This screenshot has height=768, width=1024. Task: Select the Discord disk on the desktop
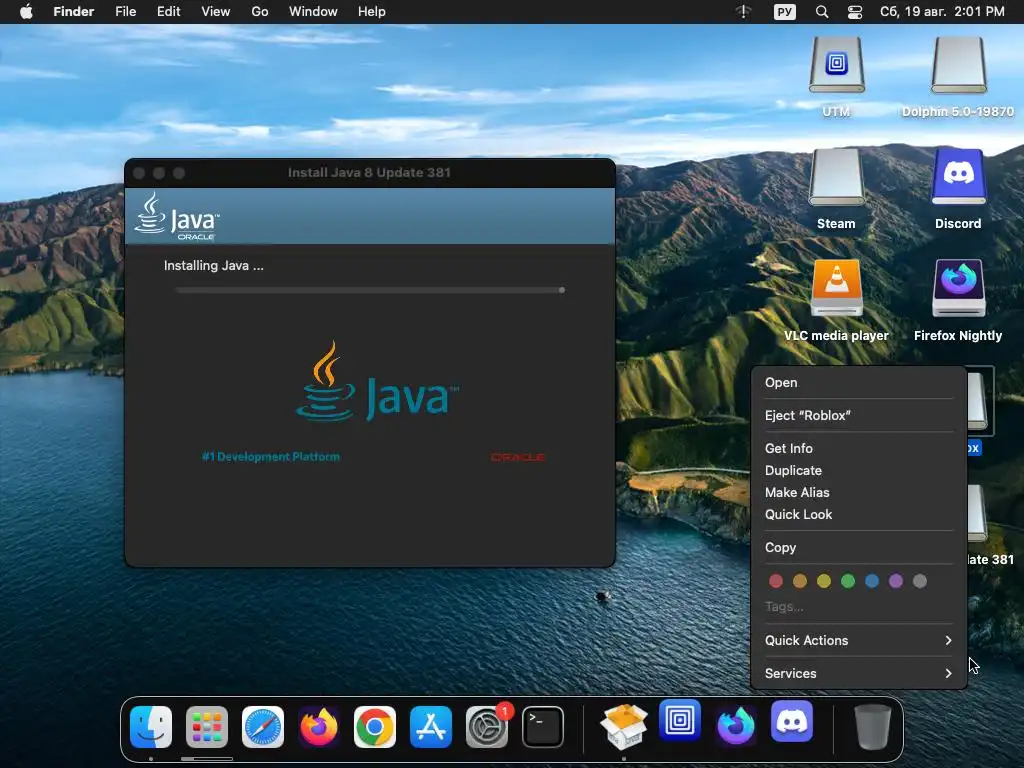pos(958,178)
